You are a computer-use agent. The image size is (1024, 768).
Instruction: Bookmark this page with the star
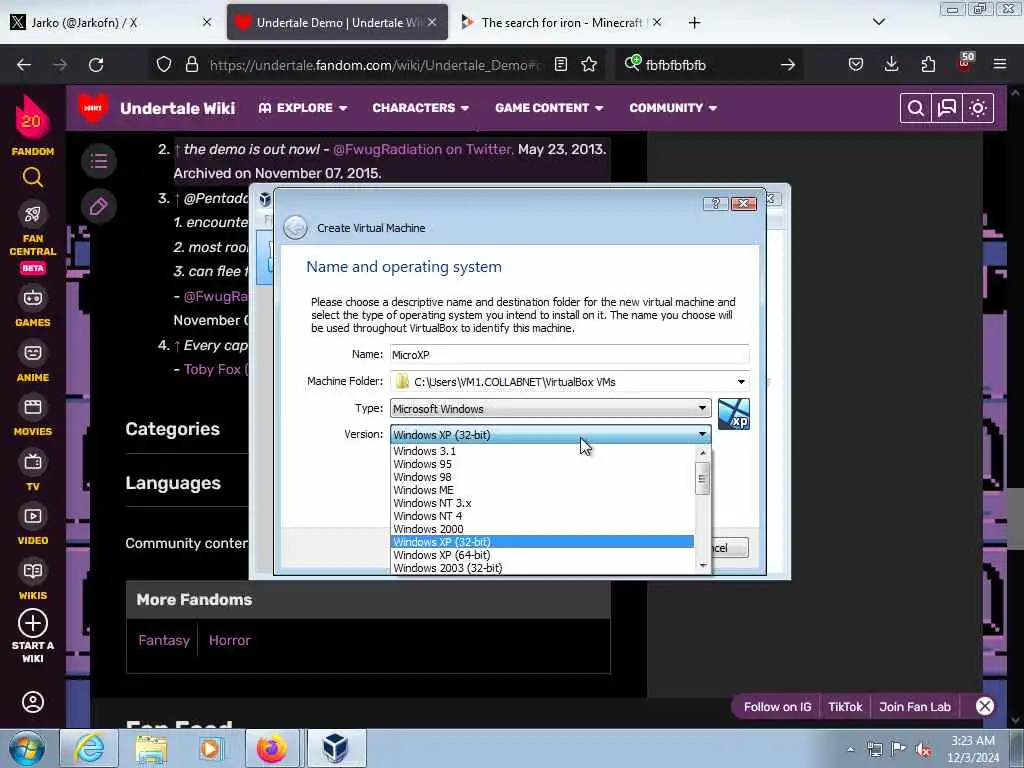(x=589, y=65)
